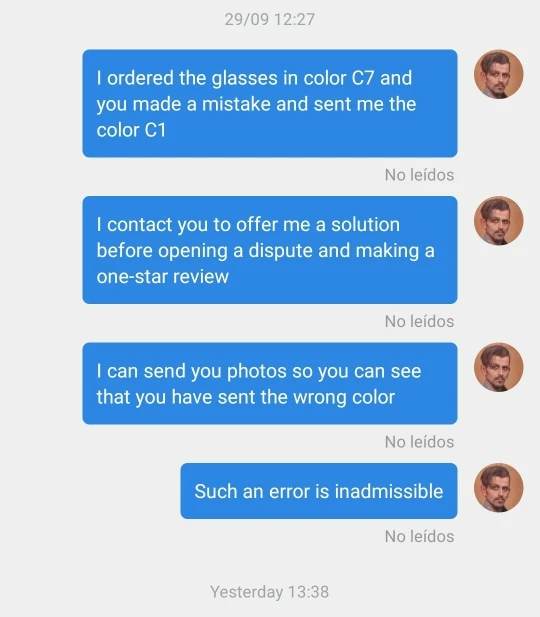Select the 'I ordered the glasses' message bubble
This screenshot has height=617, width=540.
click(270, 103)
